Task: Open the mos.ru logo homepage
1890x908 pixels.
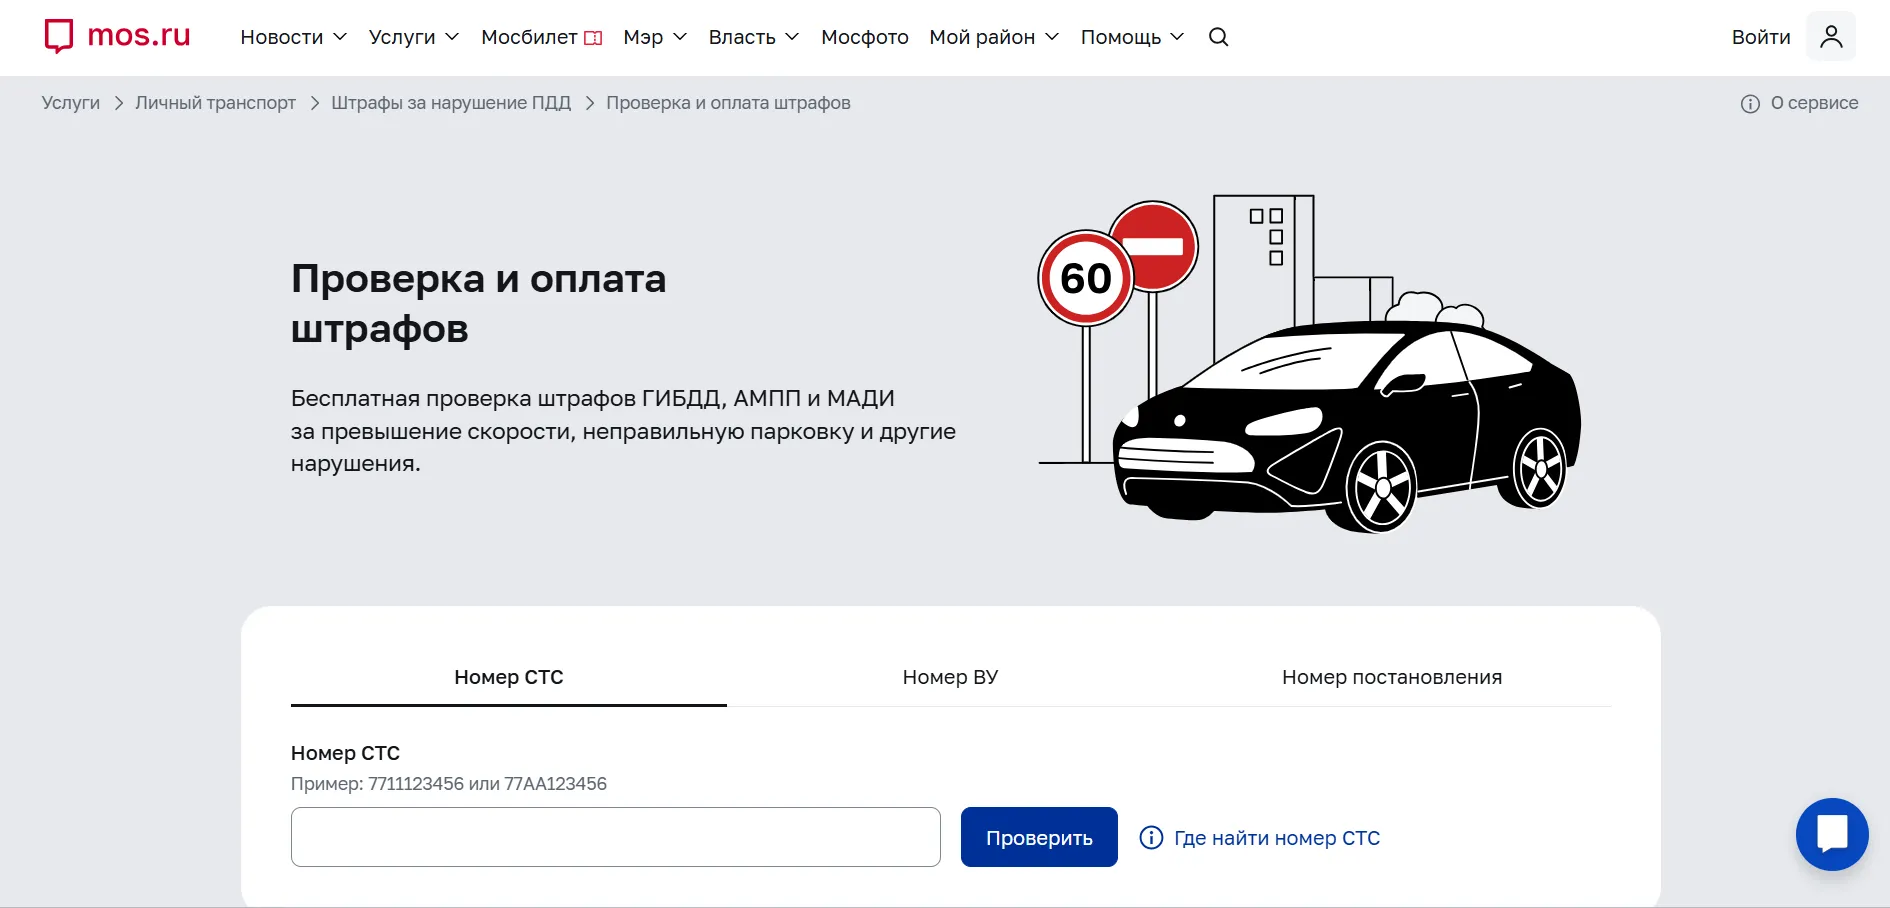Action: (x=116, y=35)
